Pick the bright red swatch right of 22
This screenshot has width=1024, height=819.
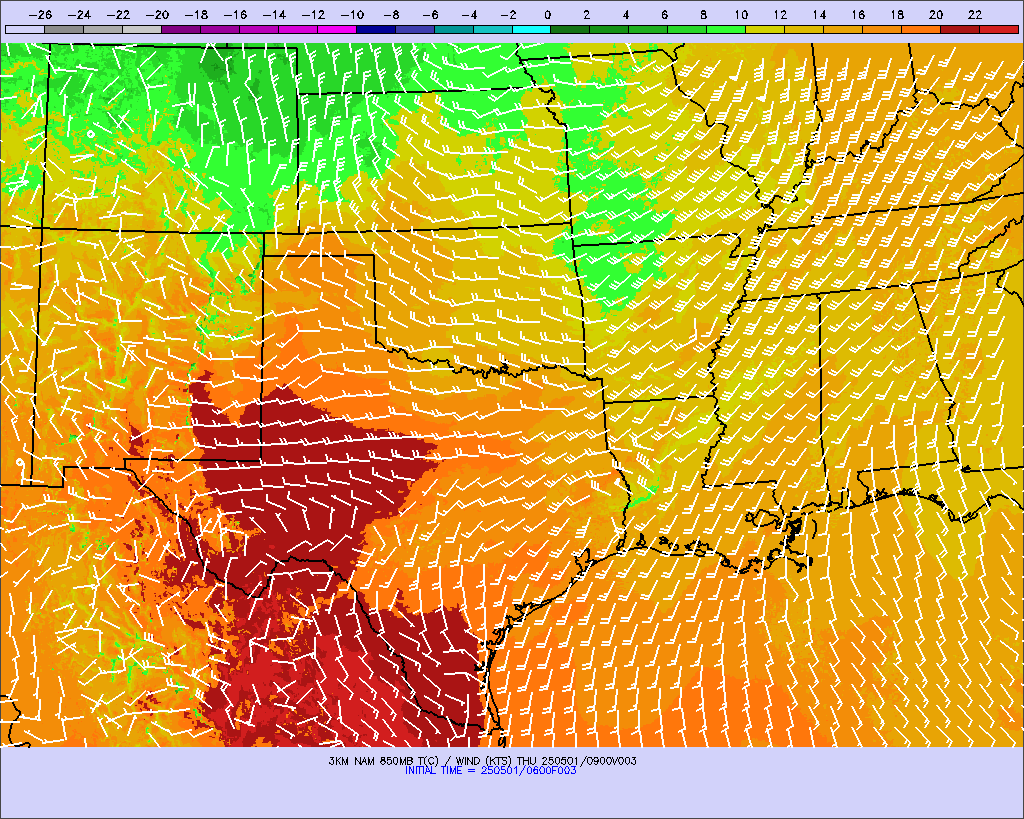click(x=999, y=29)
